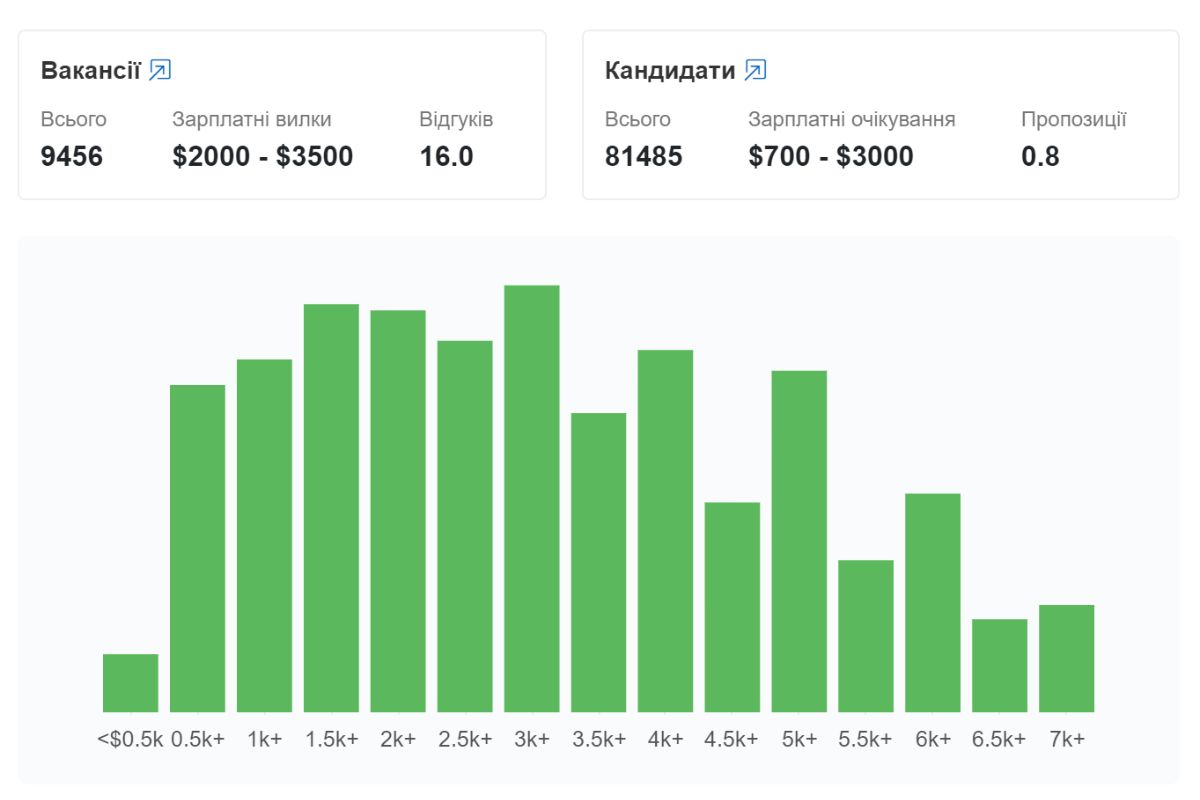The width and height of the screenshot is (1200, 800).
Task: Click the 6.5k+ green bar
Action: pos(1000,665)
